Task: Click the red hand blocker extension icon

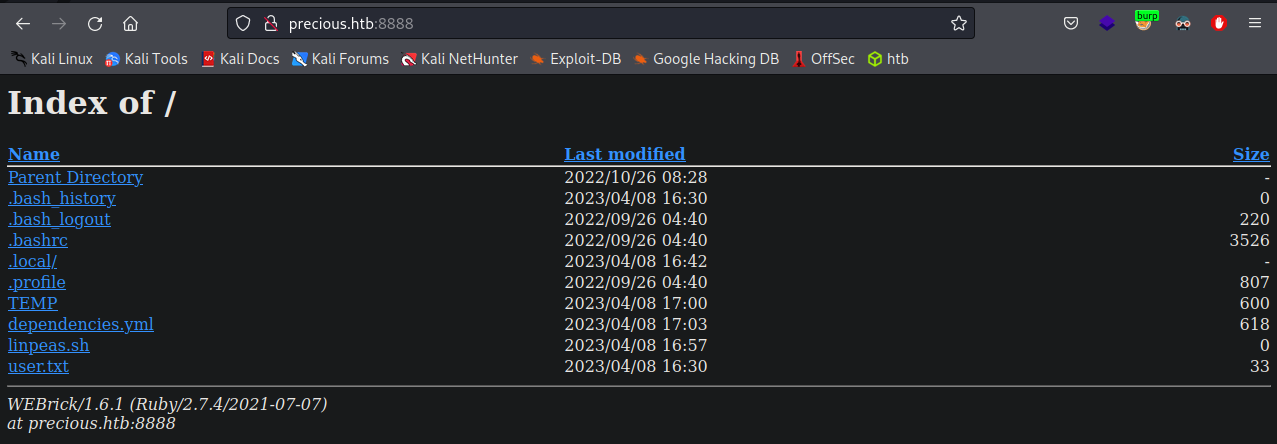Action: pyautogui.click(x=1219, y=23)
